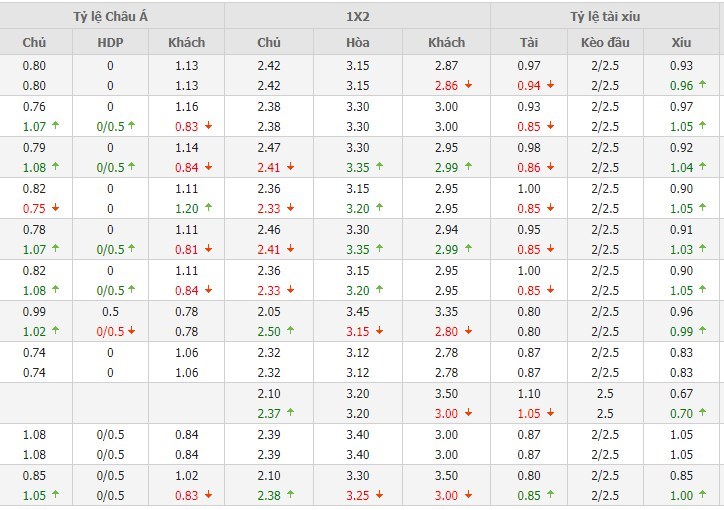Select the 1X2 header tab
This screenshot has height=510, width=724.
click(357, 15)
